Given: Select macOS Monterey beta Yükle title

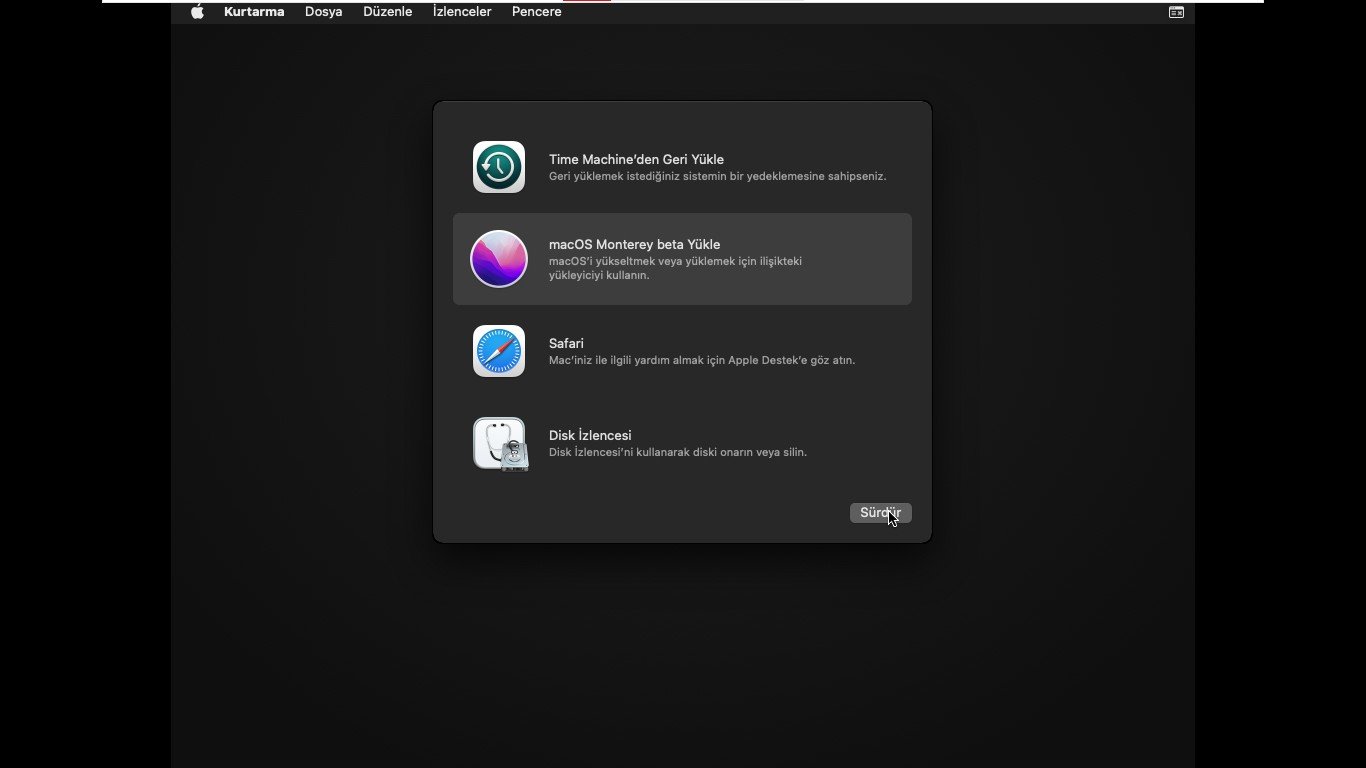Looking at the screenshot, I should (634, 244).
